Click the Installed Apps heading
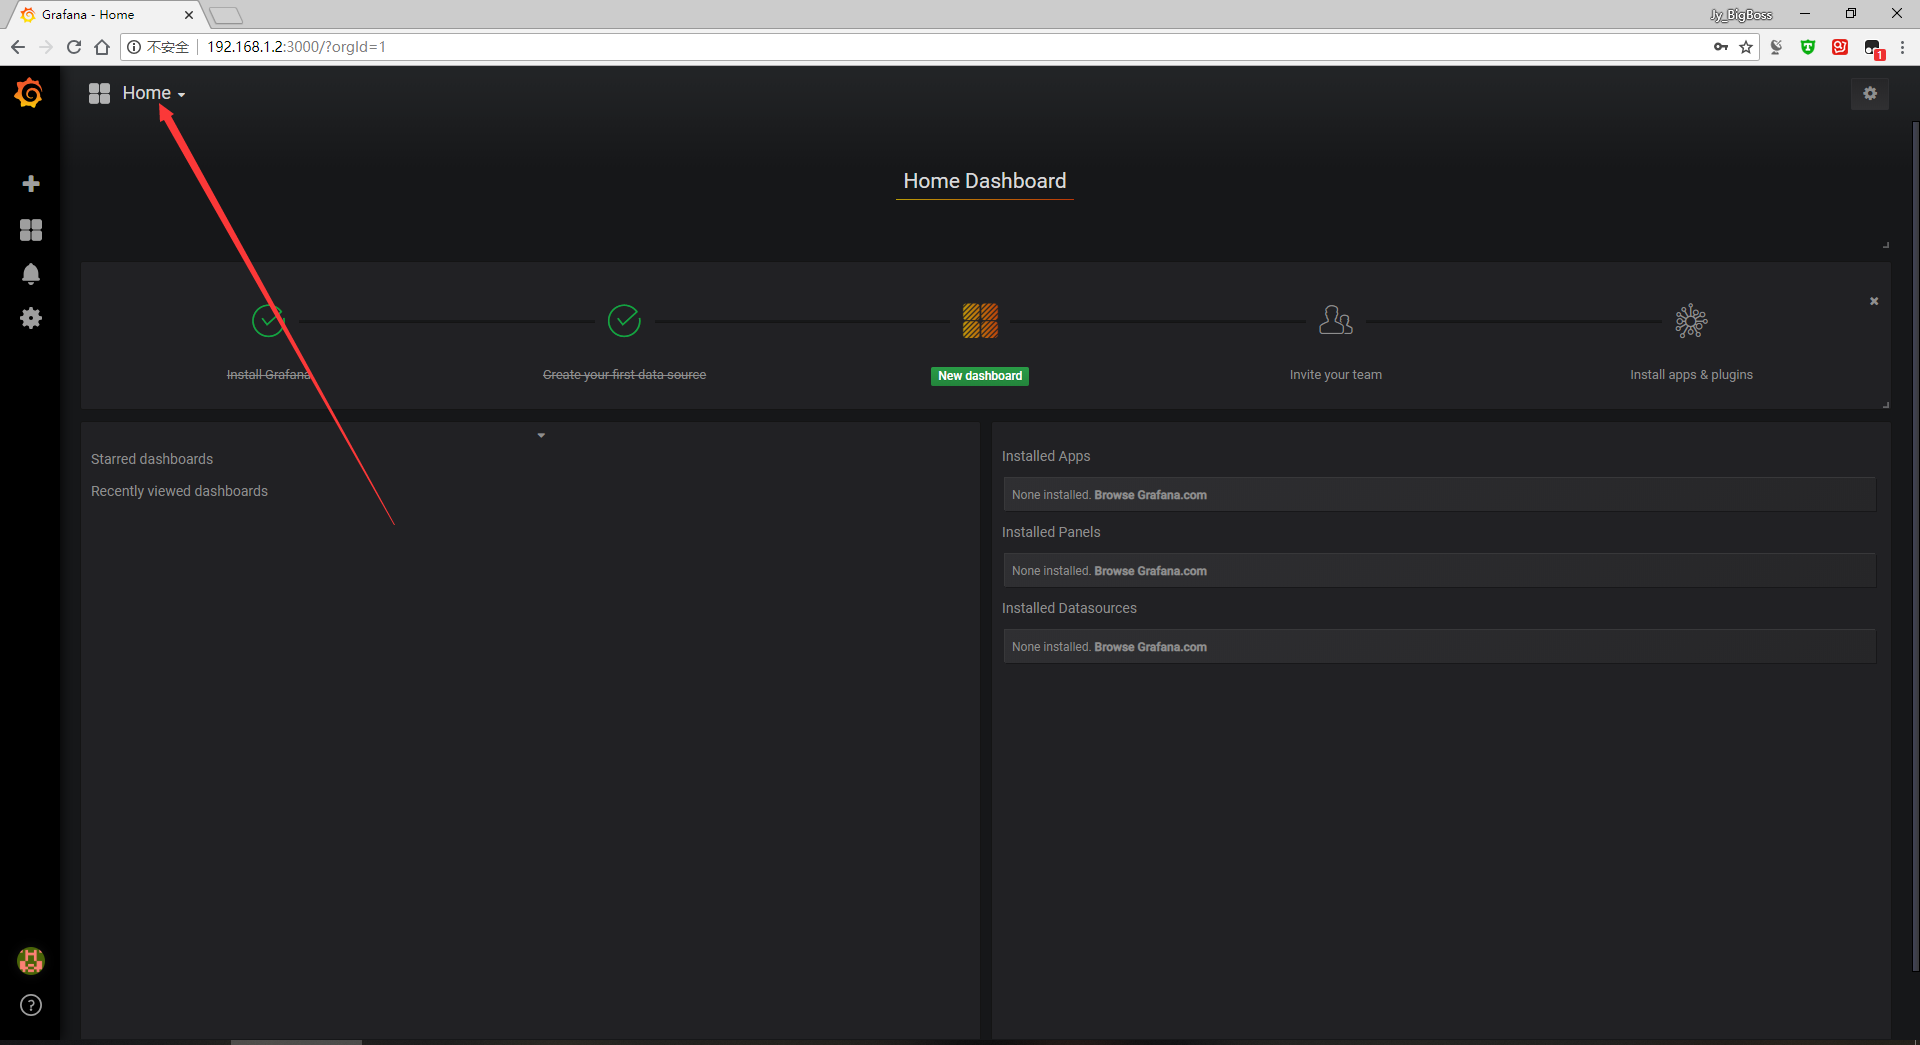 pyautogui.click(x=1046, y=456)
